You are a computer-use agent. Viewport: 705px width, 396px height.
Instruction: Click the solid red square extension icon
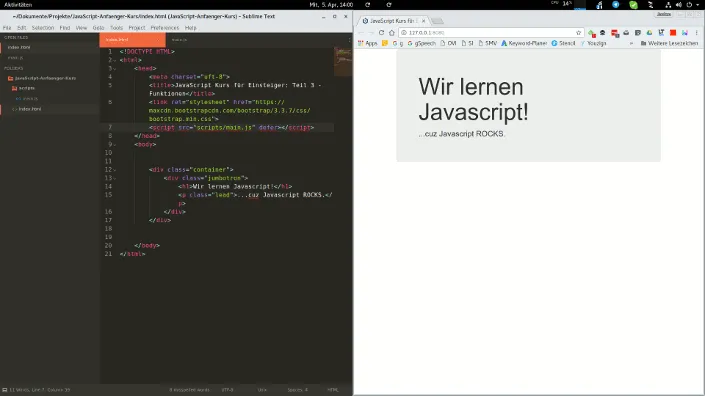pos(673,33)
